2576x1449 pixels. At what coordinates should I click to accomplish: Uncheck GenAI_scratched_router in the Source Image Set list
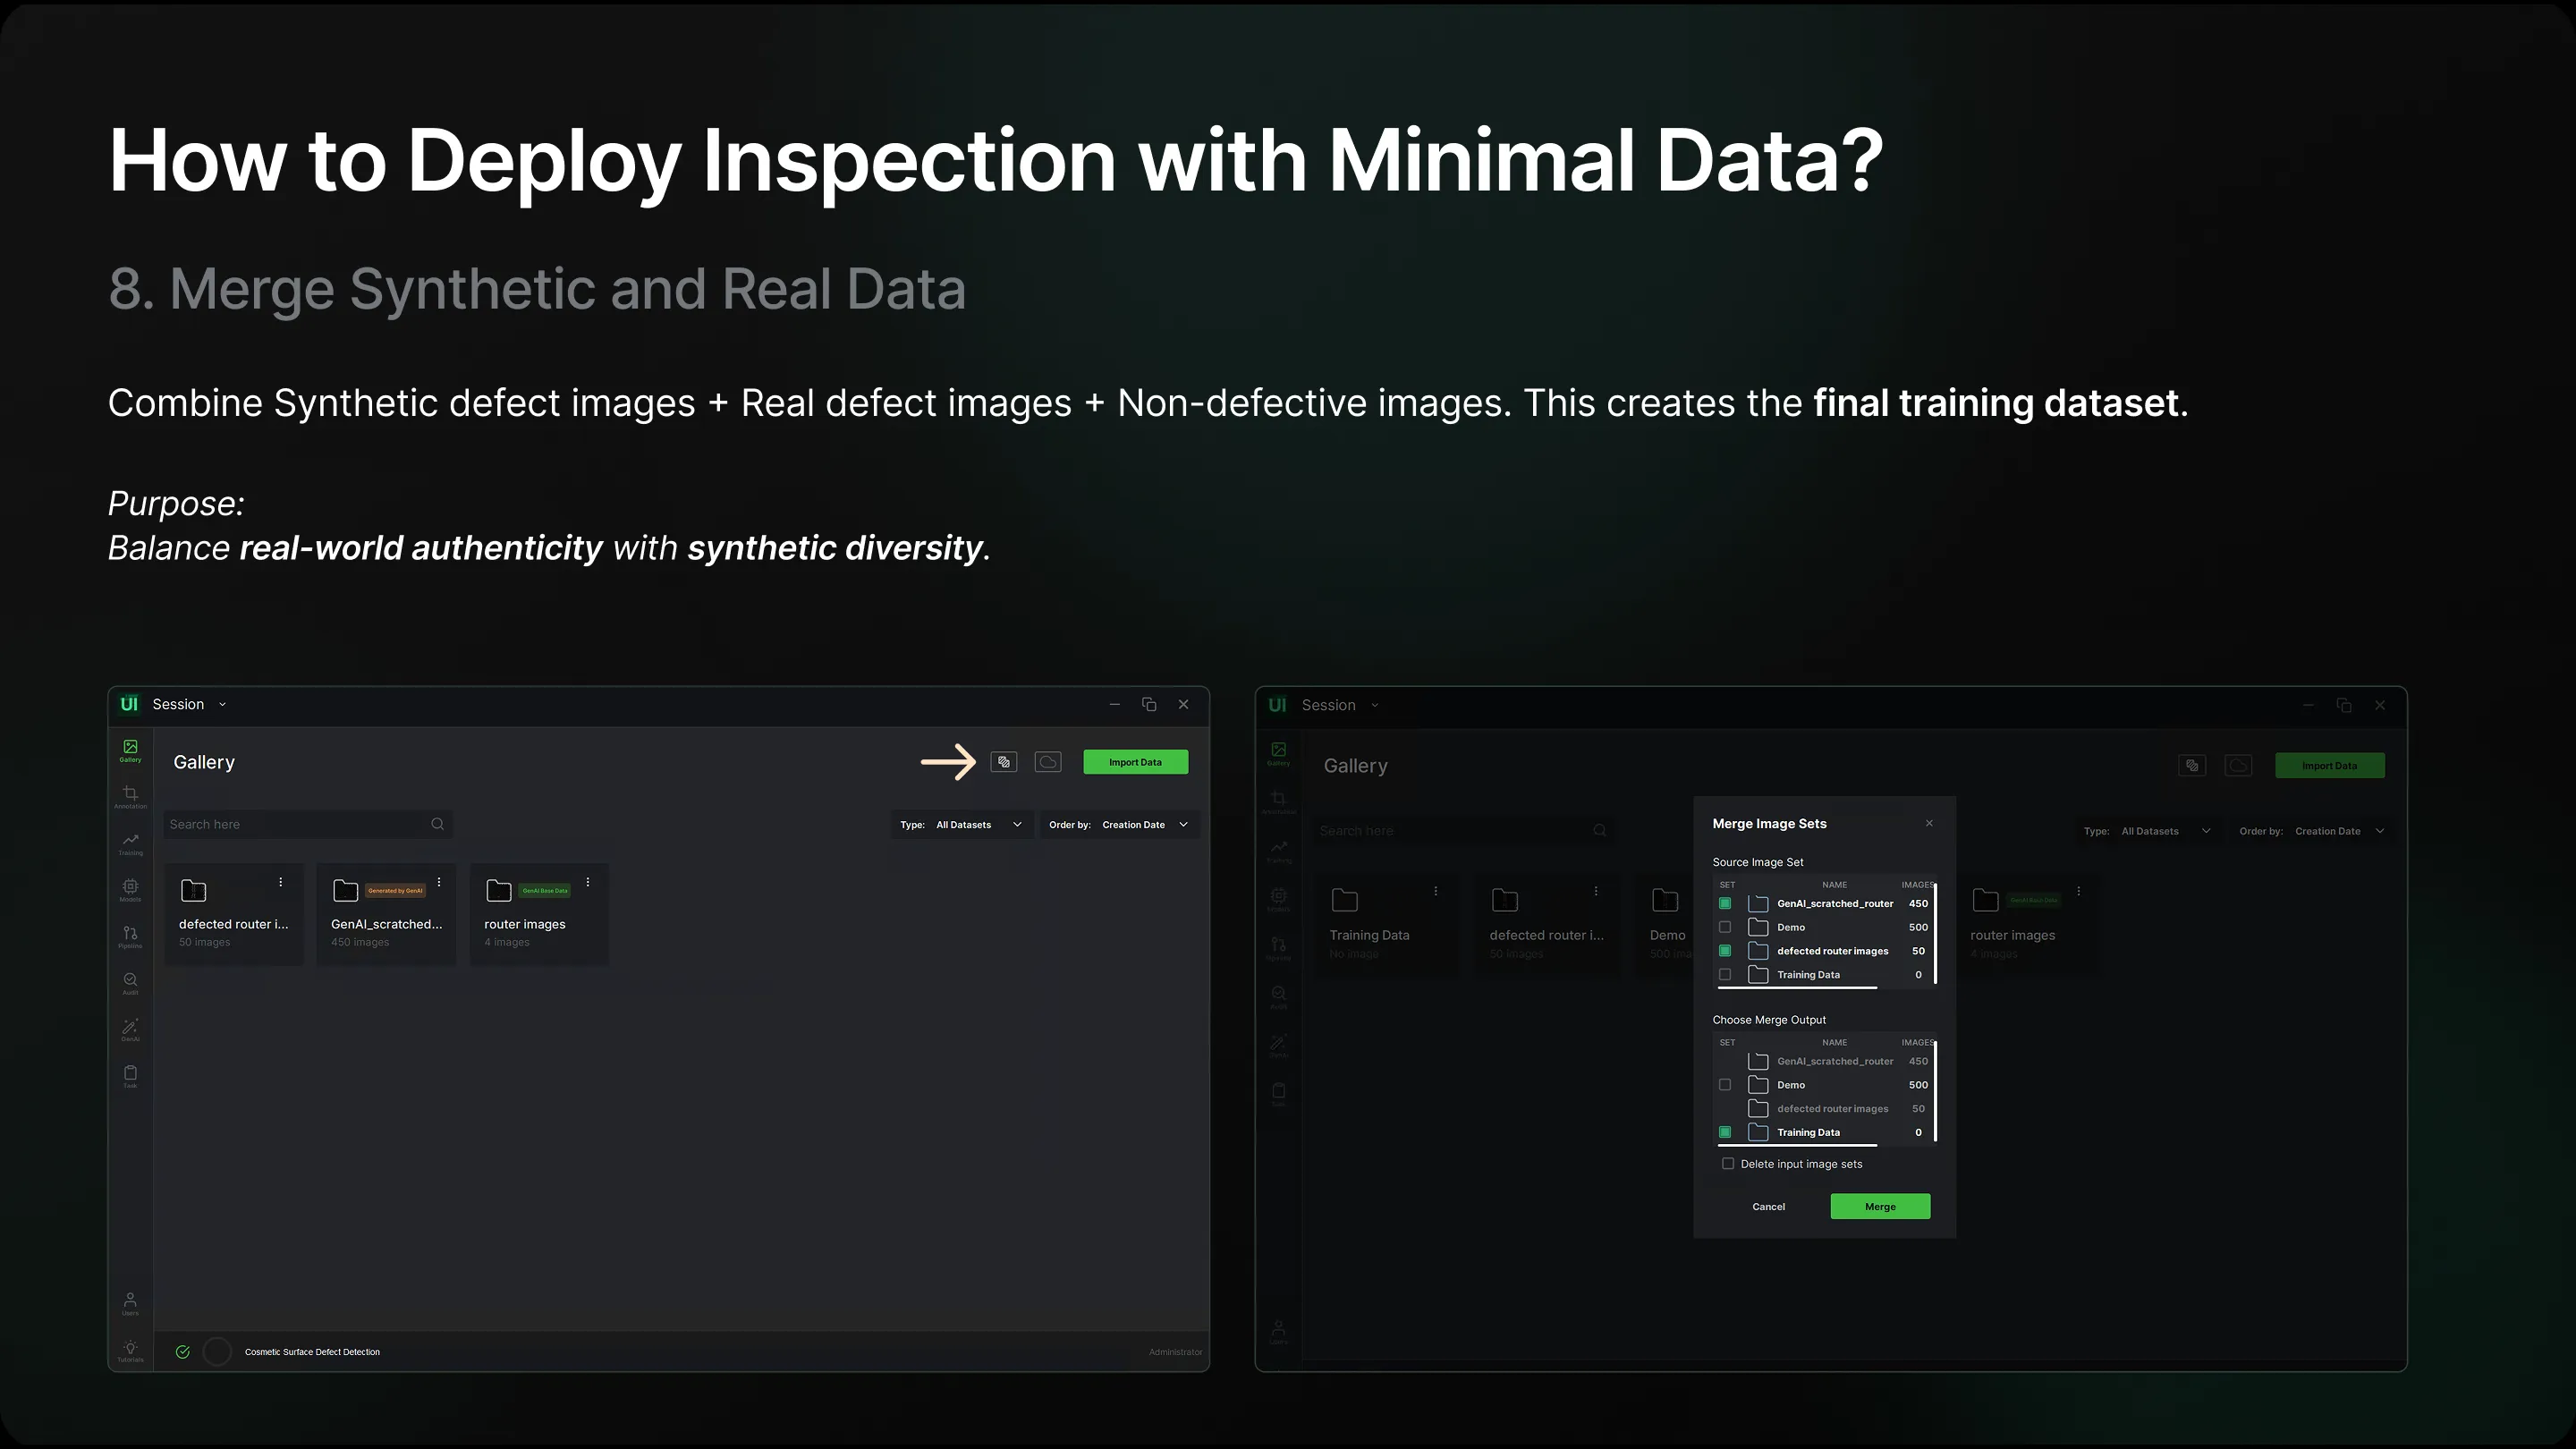pyautogui.click(x=1725, y=903)
